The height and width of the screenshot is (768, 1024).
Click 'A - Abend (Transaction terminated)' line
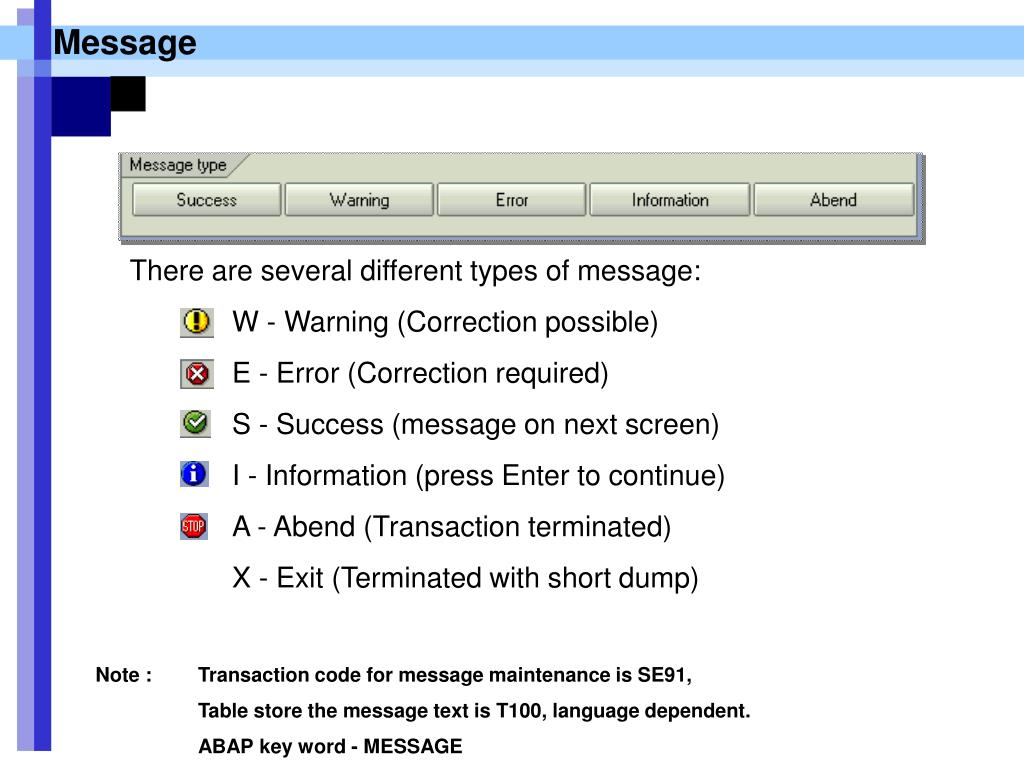452,527
